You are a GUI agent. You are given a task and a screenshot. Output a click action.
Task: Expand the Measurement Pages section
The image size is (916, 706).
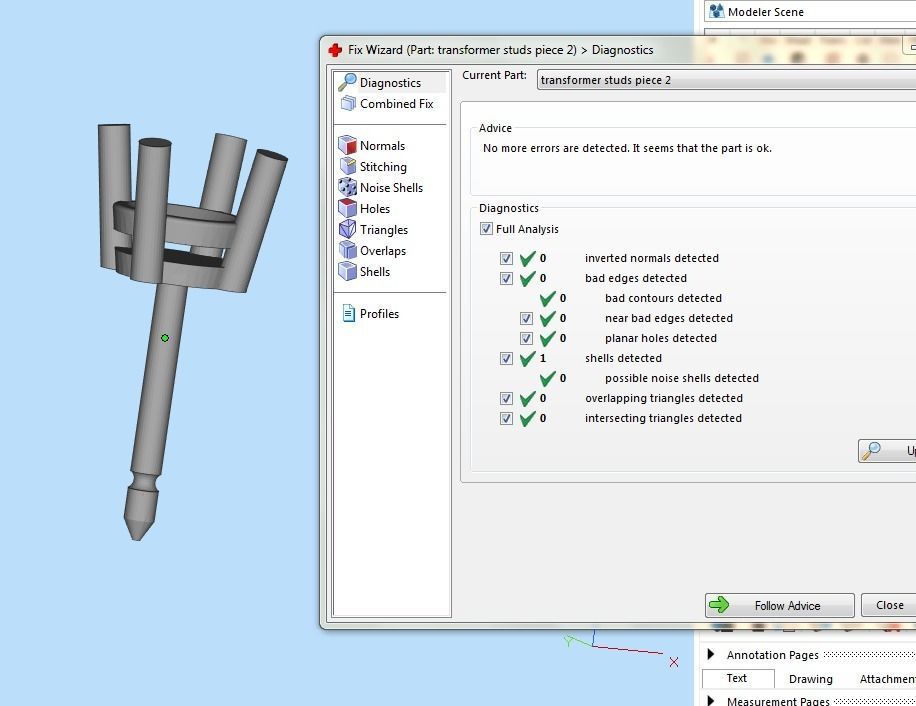(x=711, y=700)
